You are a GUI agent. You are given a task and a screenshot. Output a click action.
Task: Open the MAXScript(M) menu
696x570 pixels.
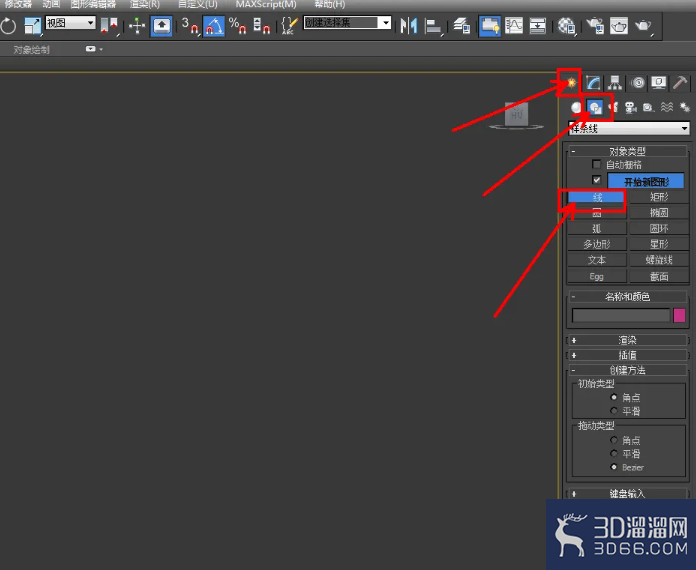click(x=266, y=4)
